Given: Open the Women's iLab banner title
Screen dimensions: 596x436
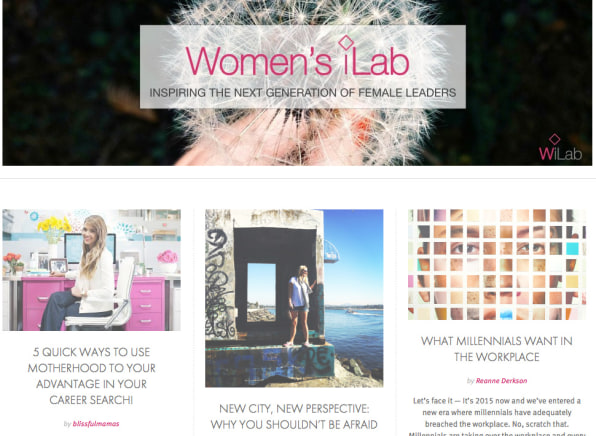Looking at the screenshot, I should (x=297, y=58).
